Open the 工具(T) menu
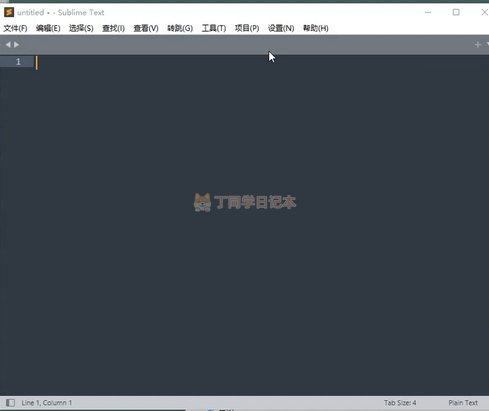 click(214, 28)
